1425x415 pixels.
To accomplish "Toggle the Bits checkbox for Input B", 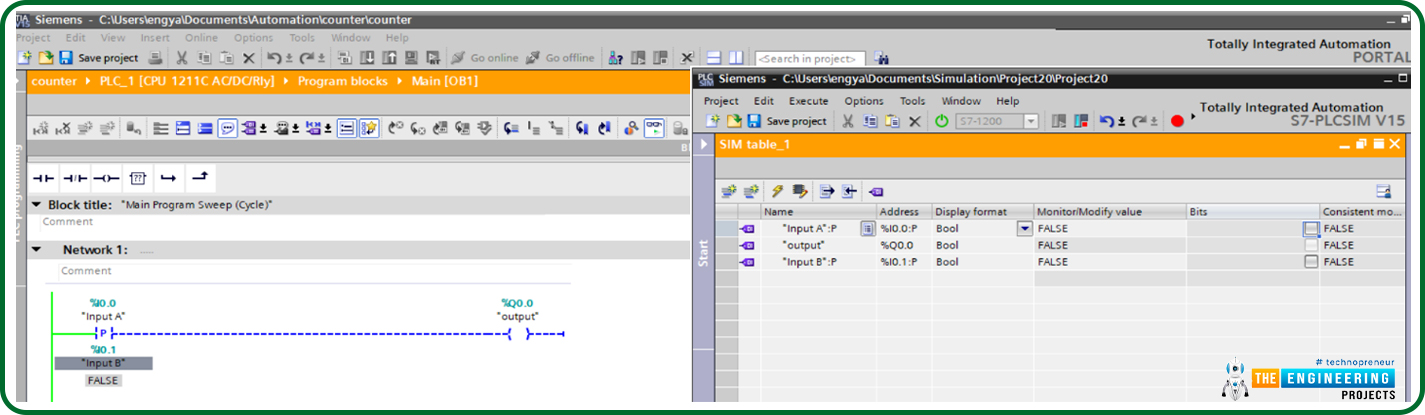I will click(1311, 262).
